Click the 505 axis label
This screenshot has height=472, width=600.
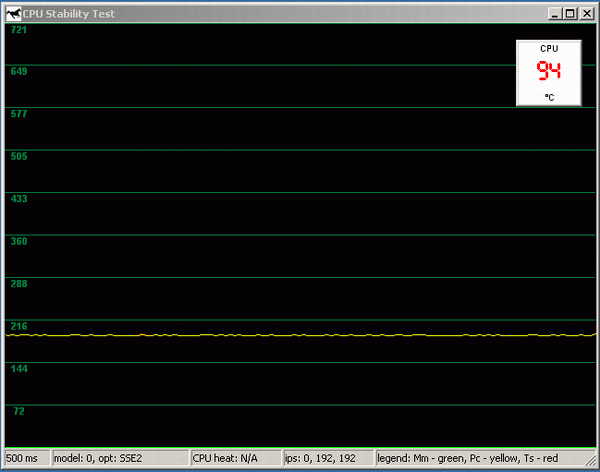coord(18,156)
